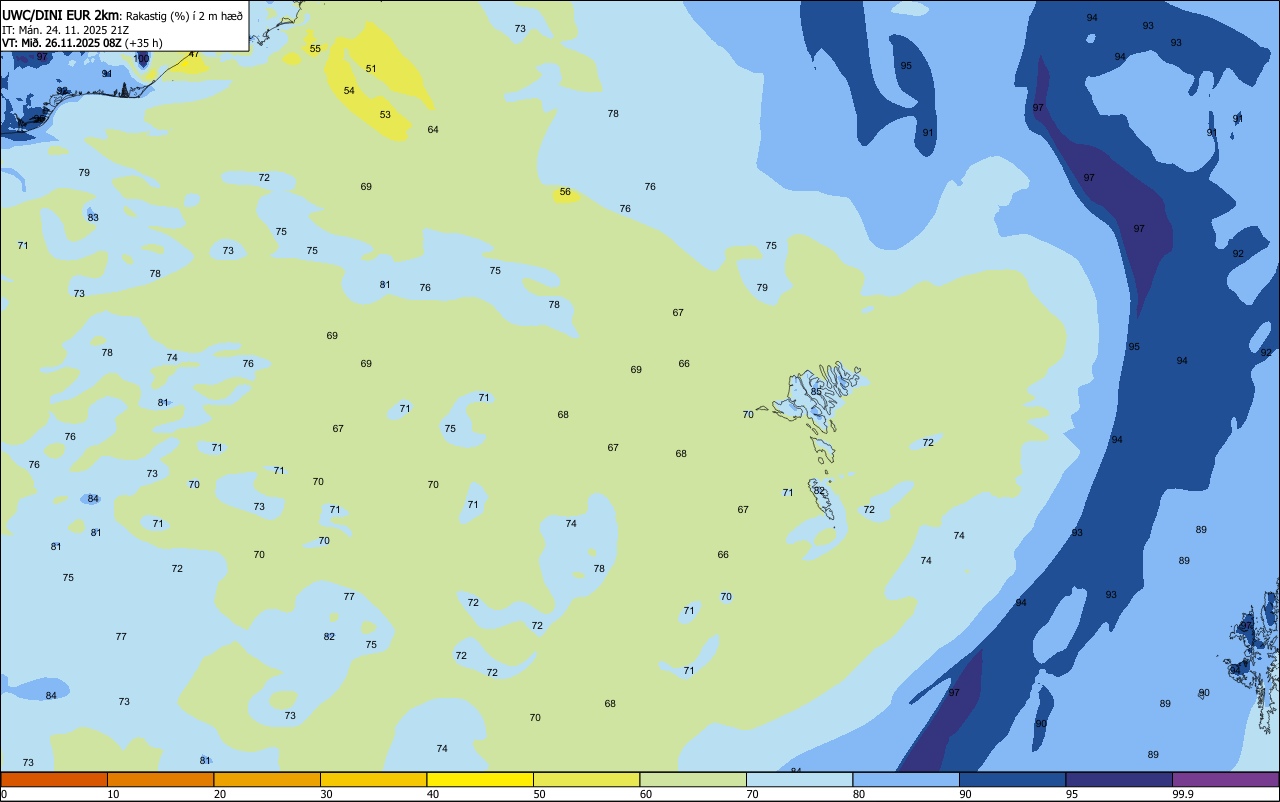The height and width of the screenshot is (802, 1280).
Task: Click the humidity value 51 in yellow area
Action: 371,69
